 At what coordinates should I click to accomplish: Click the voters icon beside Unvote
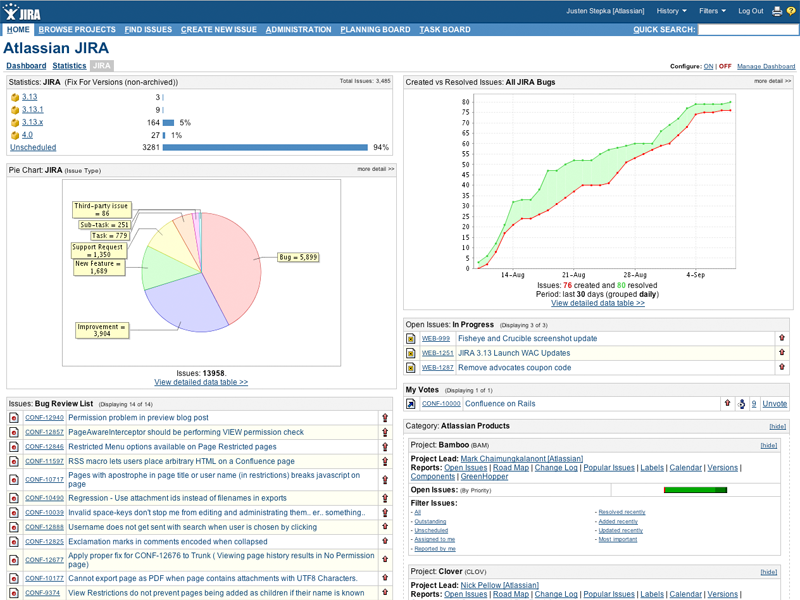(741, 404)
